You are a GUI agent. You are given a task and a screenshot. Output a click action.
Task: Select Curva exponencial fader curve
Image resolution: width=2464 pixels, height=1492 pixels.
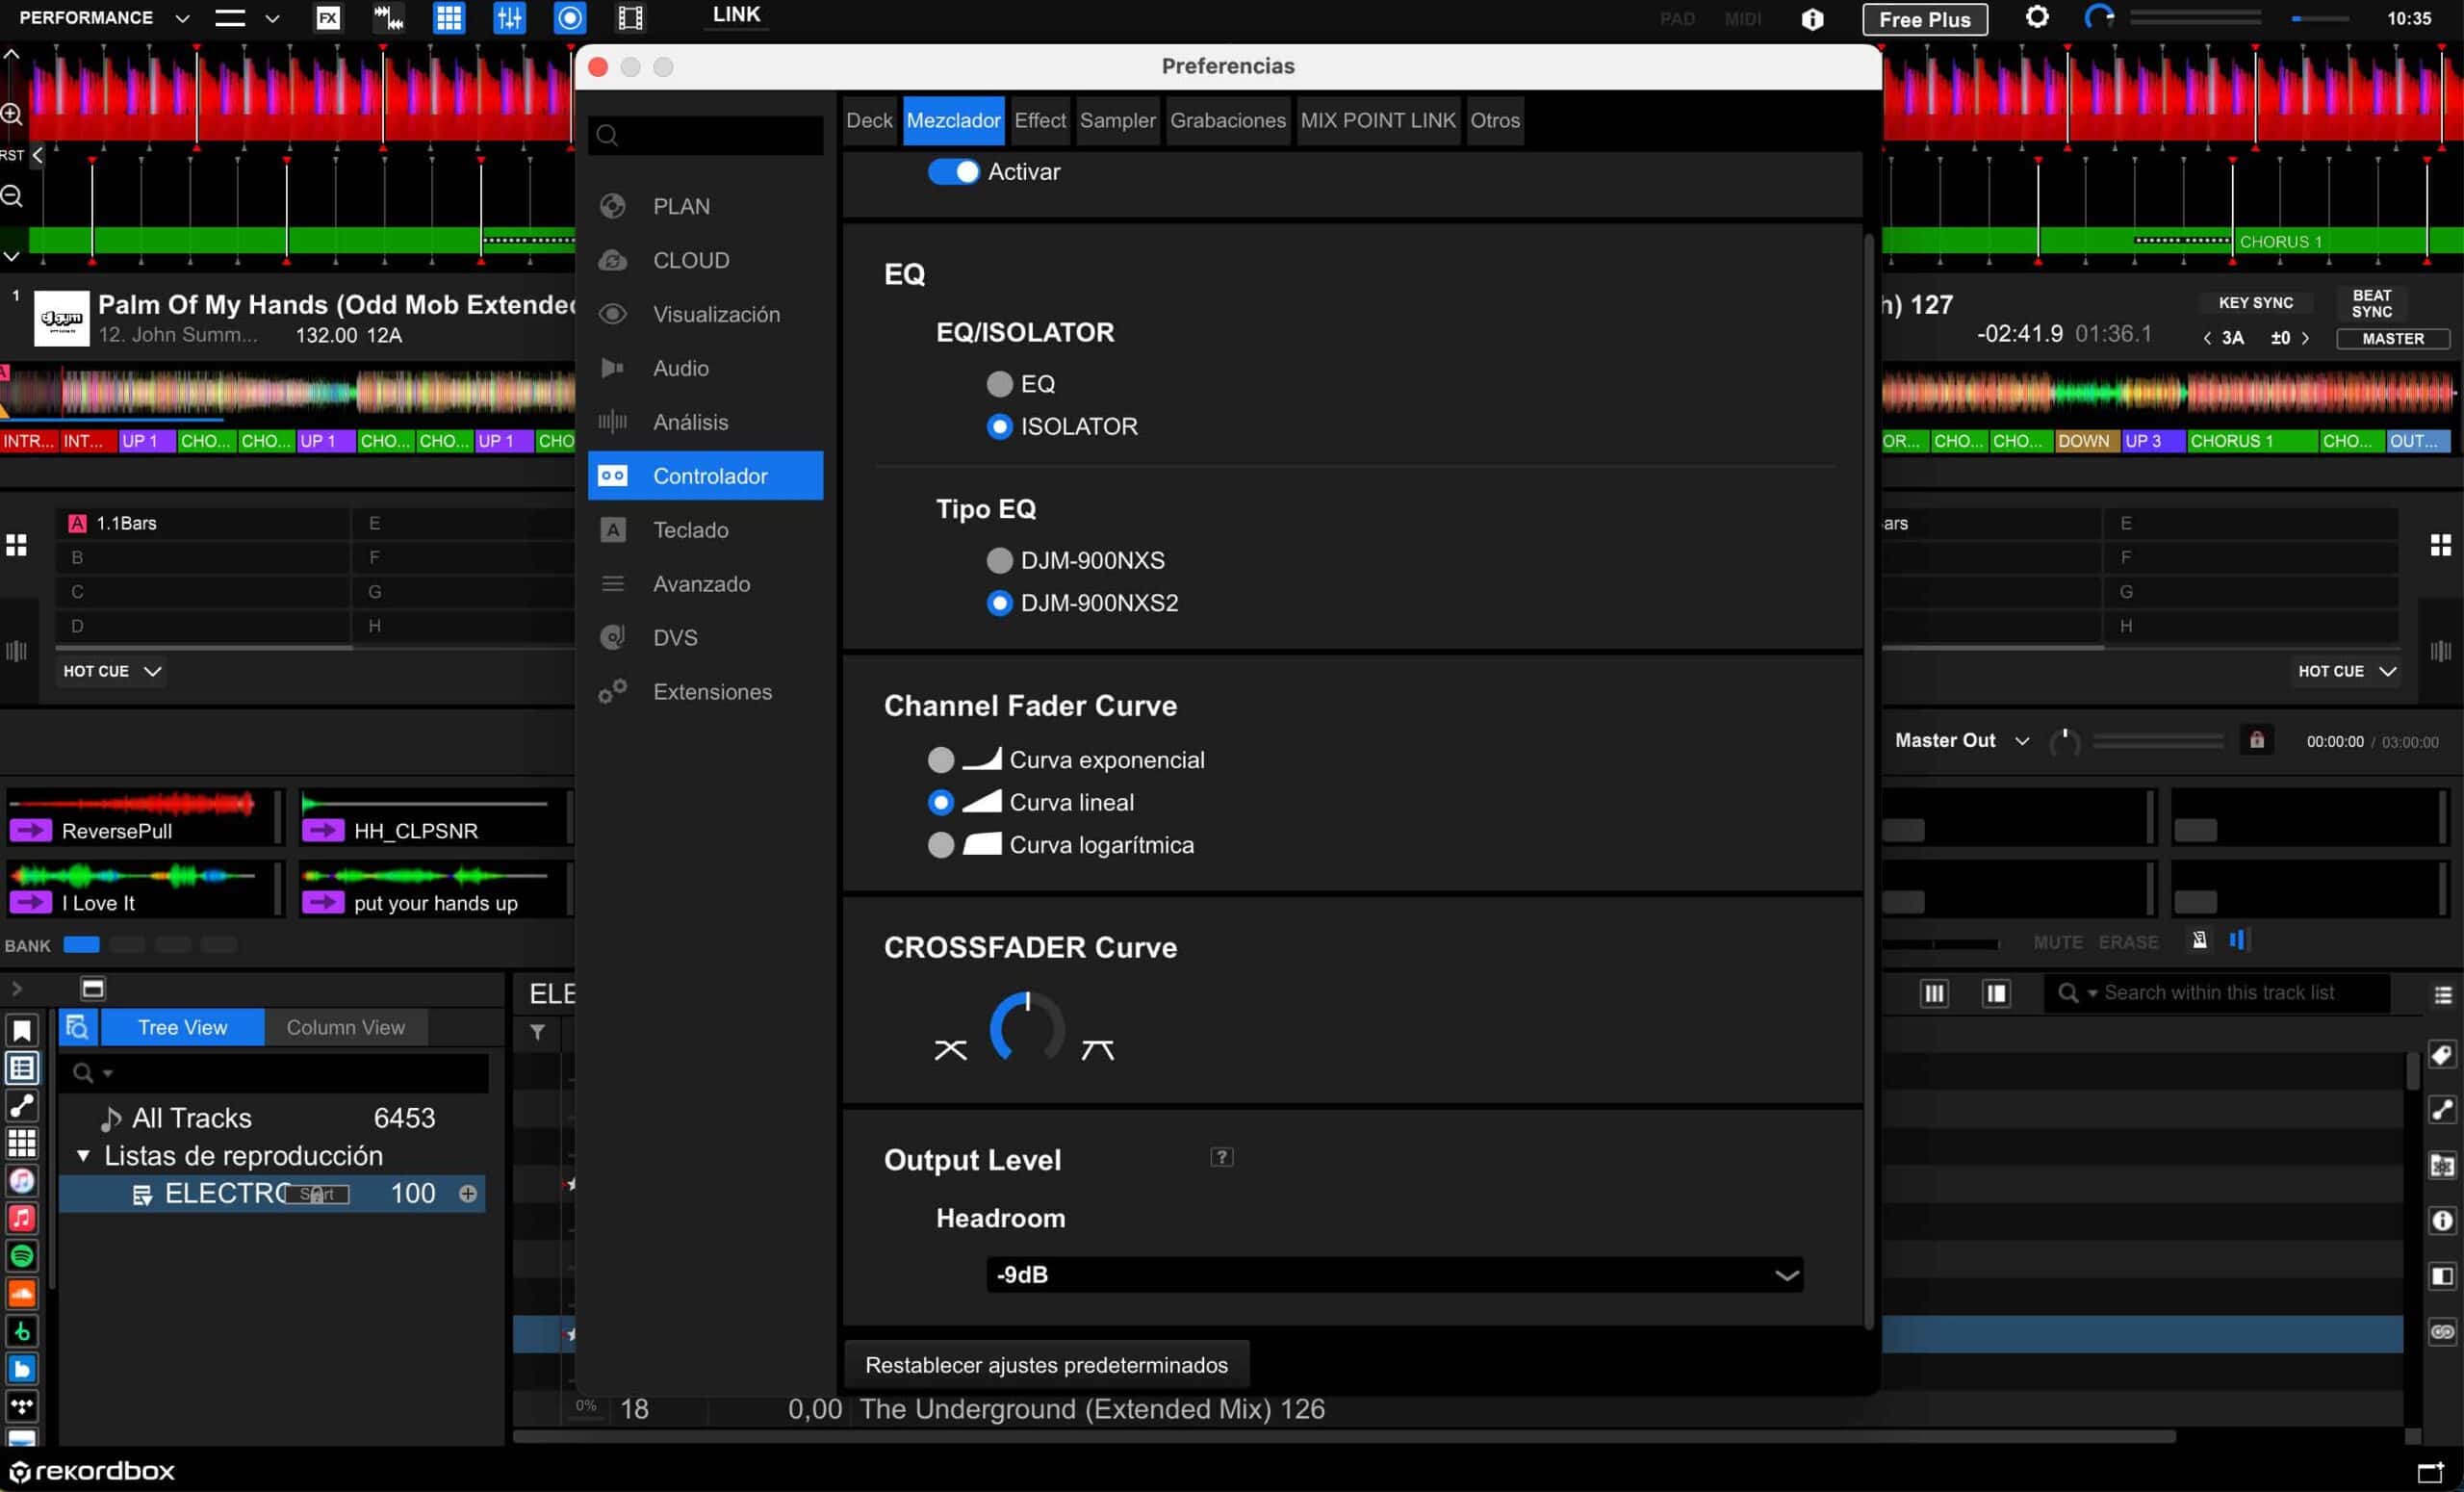tap(941, 760)
